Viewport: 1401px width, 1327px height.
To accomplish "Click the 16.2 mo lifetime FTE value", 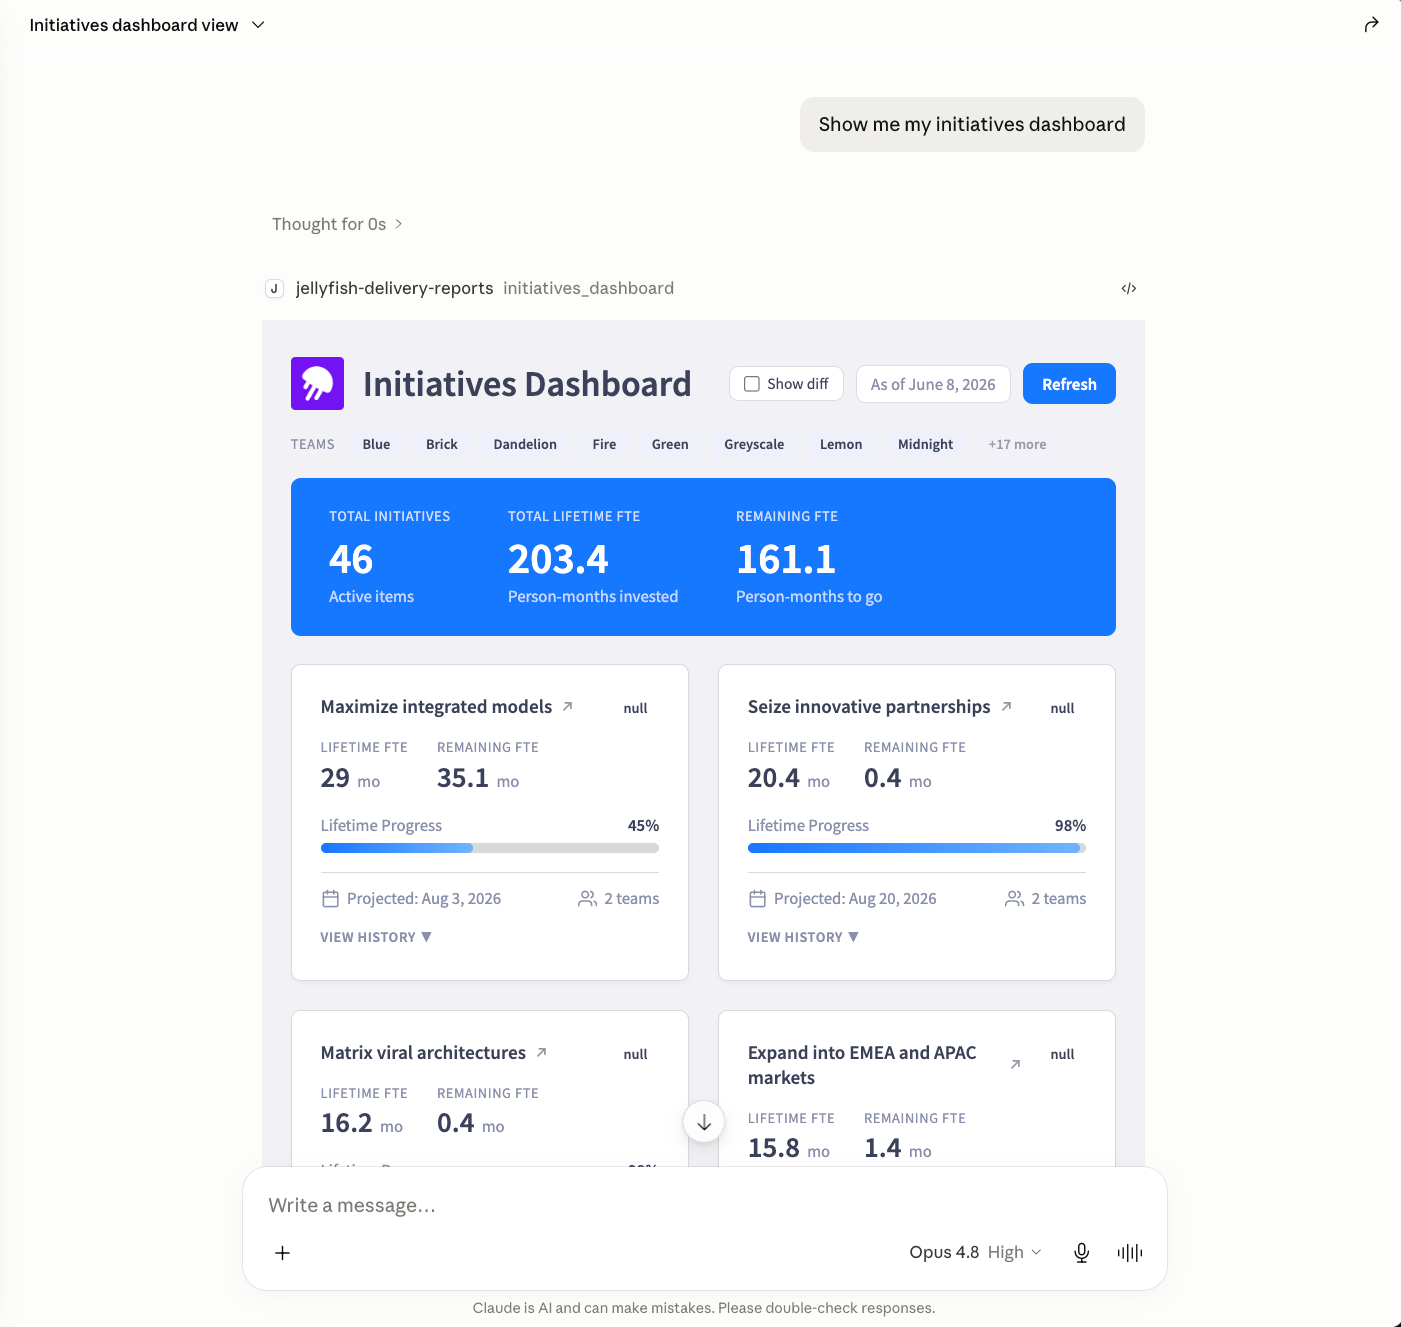I will (361, 1123).
